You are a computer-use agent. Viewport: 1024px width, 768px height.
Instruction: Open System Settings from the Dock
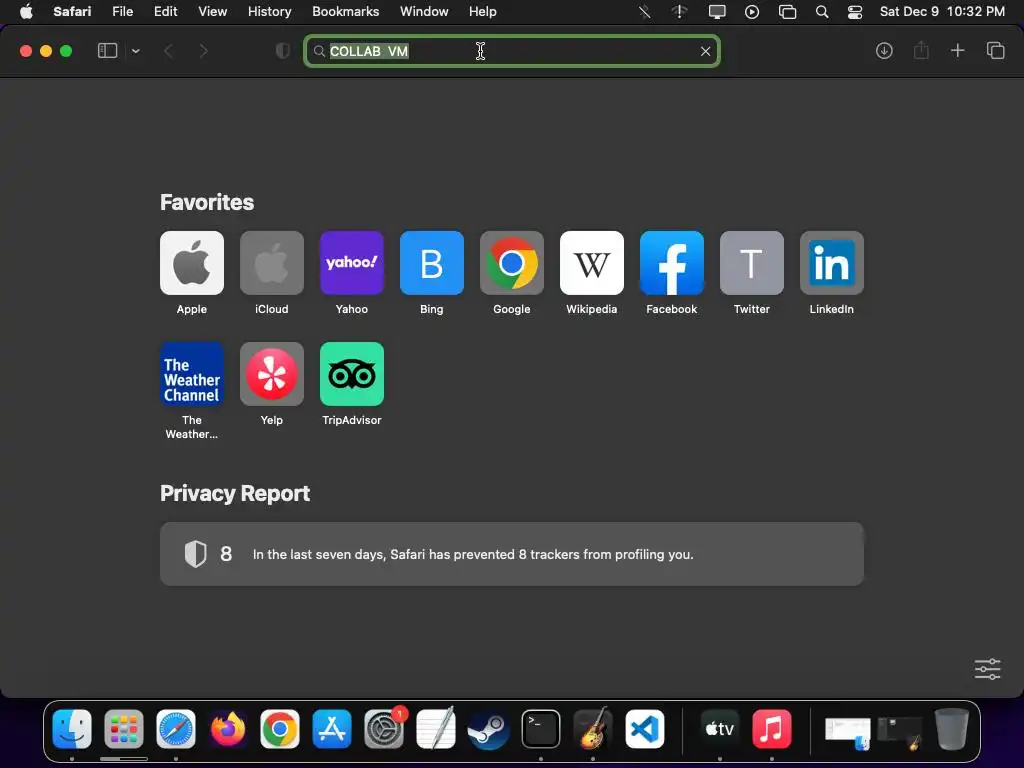point(384,728)
